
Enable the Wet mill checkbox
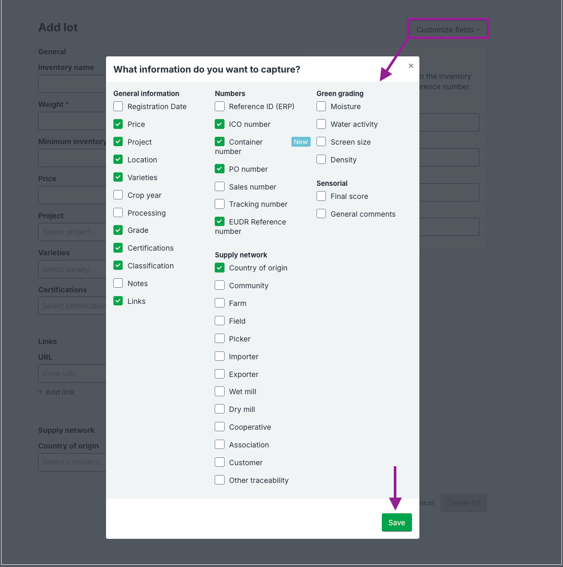point(219,392)
